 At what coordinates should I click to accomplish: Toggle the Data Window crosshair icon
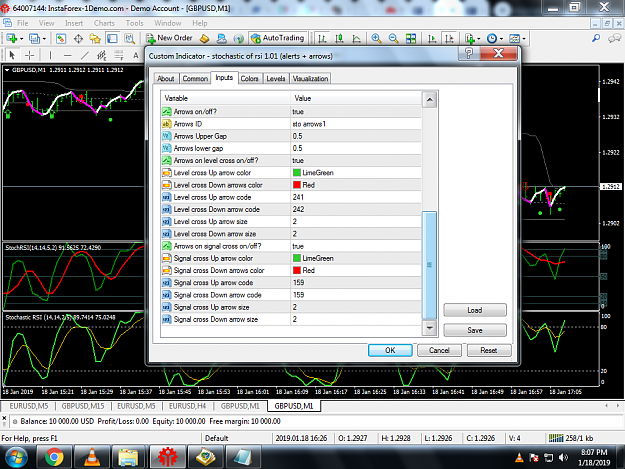pyautogui.click(x=79, y=39)
